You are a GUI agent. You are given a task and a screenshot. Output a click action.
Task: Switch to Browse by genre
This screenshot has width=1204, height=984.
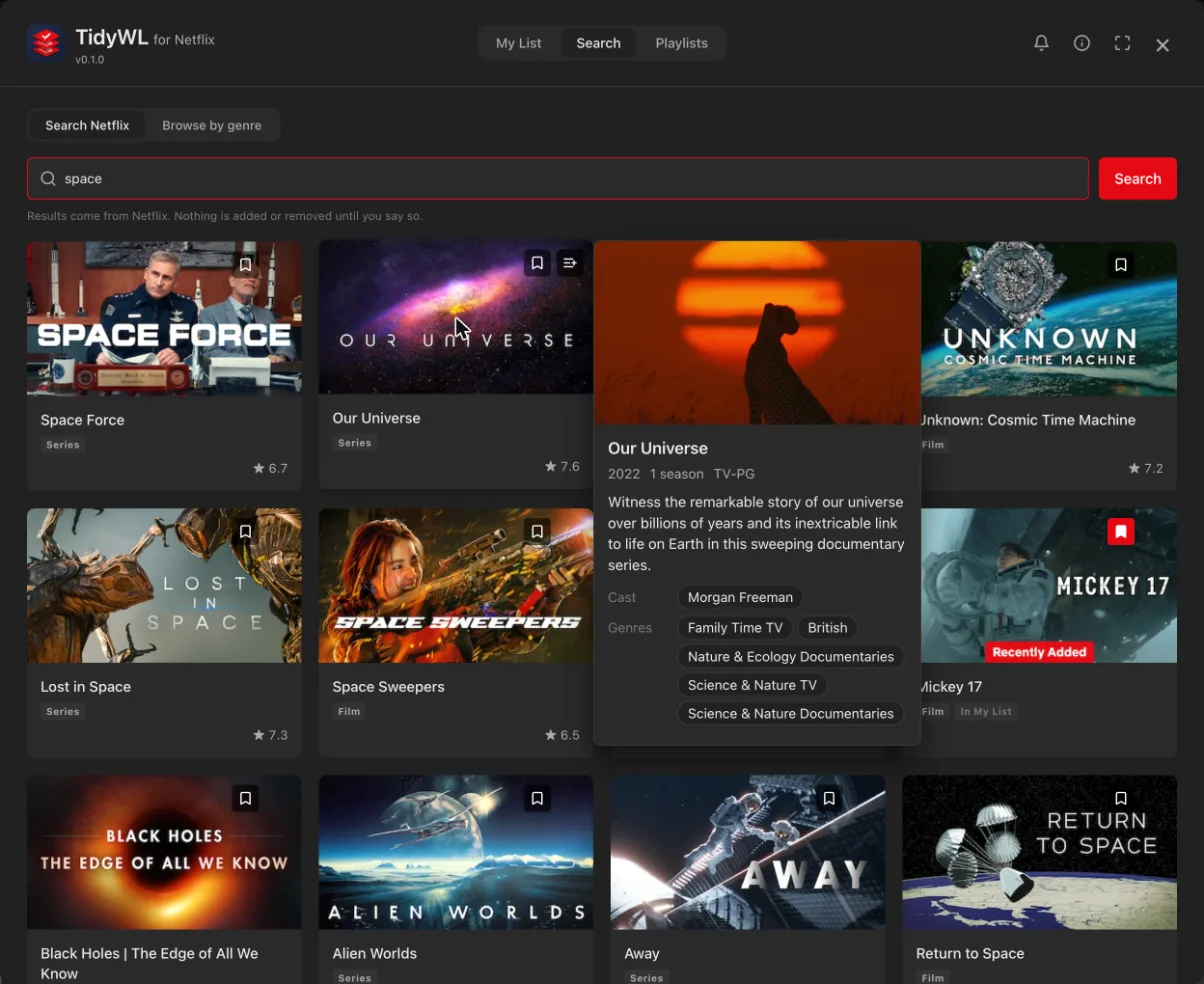[x=212, y=125]
